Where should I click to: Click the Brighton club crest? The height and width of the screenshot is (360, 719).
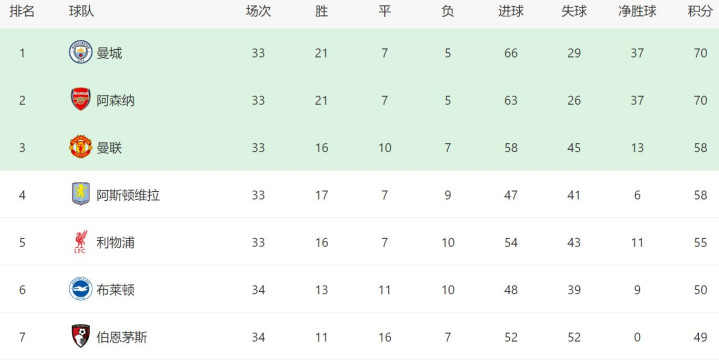coord(81,289)
